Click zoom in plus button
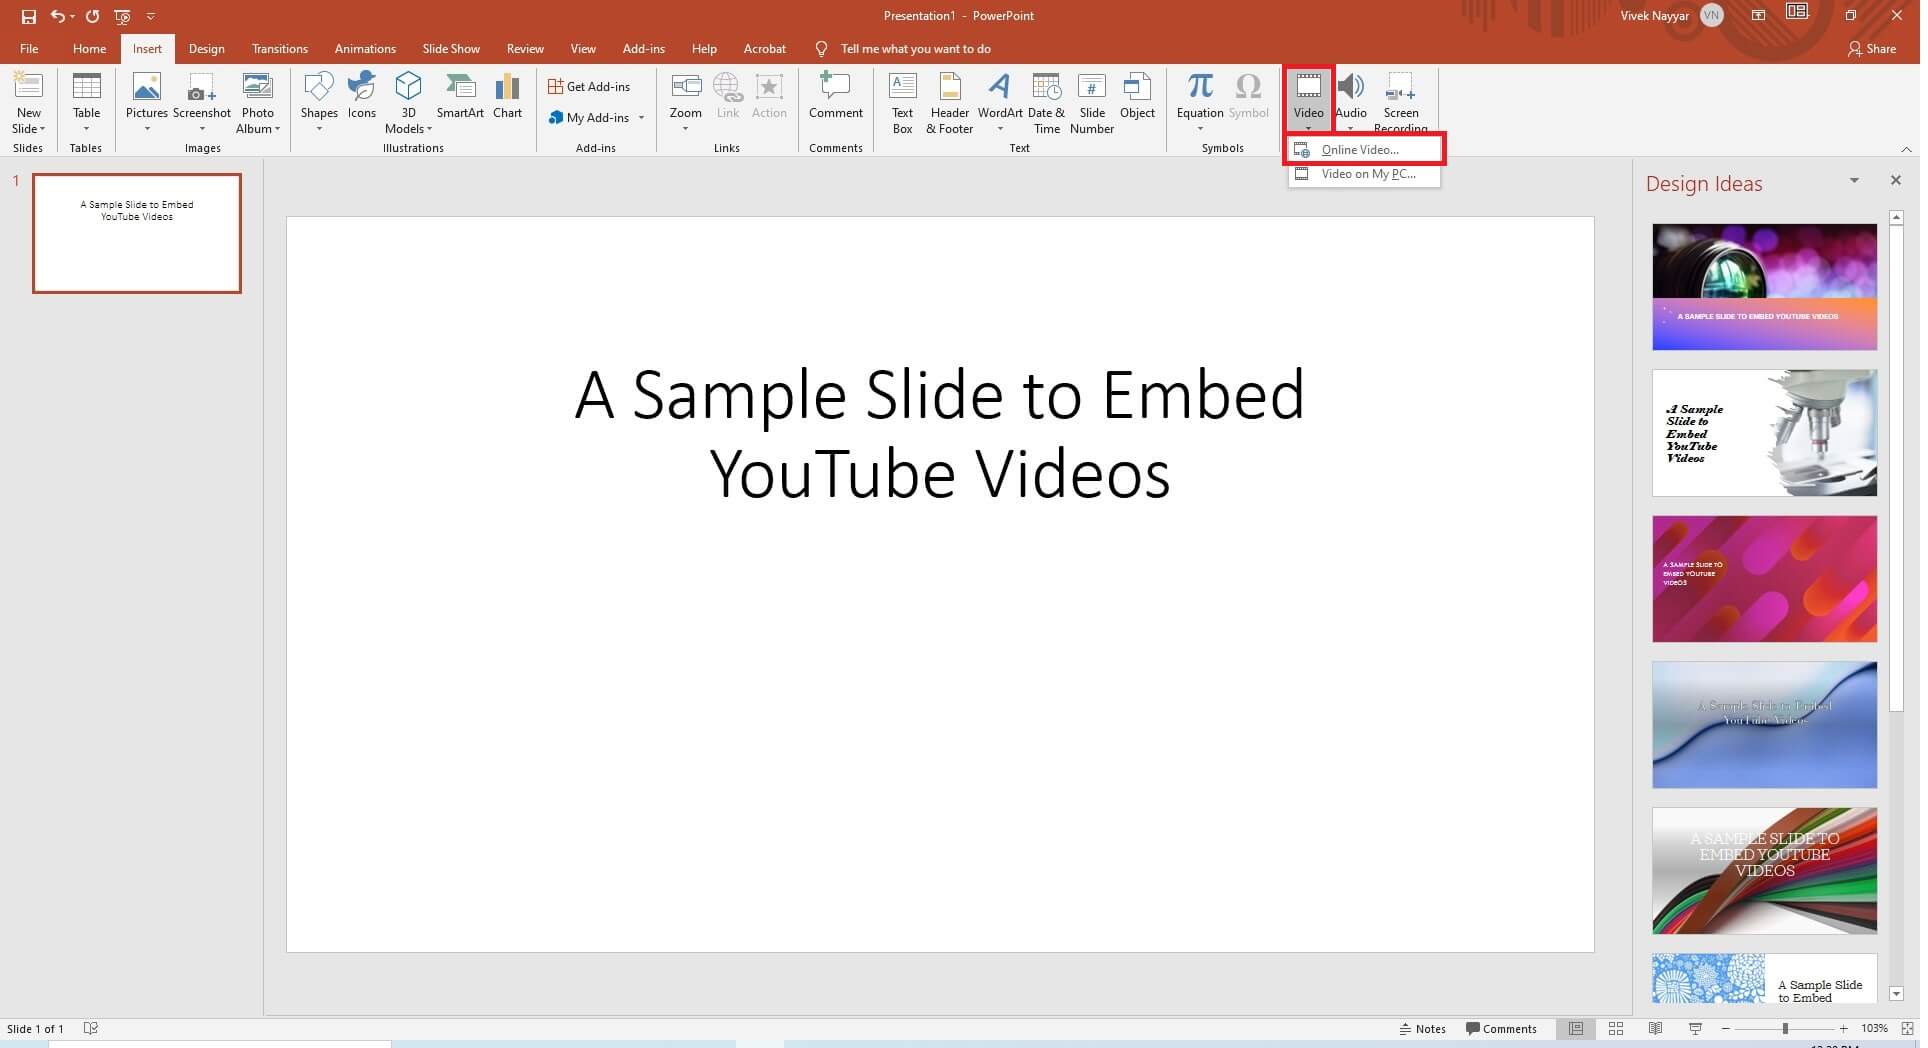This screenshot has height=1048, width=1928. click(x=1844, y=1029)
